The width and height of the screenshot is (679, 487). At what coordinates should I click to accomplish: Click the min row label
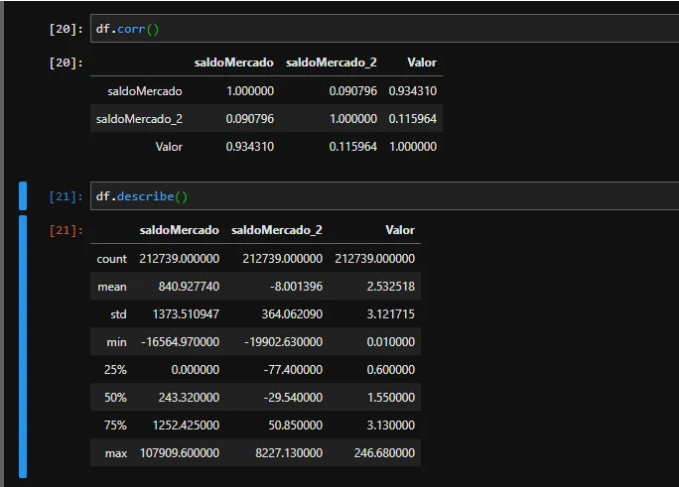pyautogui.click(x=116, y=342)
